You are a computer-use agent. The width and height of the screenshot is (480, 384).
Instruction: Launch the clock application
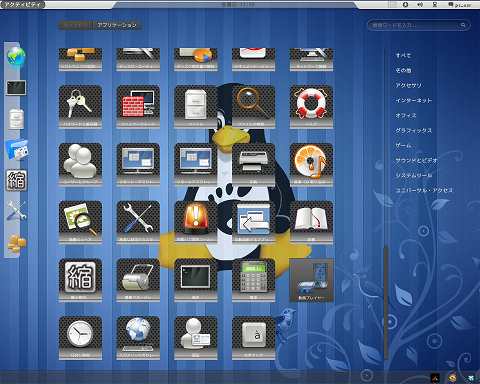coord(80,338)
